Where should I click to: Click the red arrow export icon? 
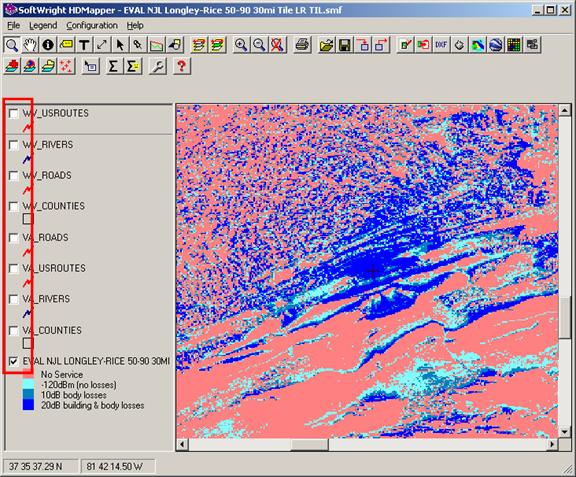pos(381,45)
